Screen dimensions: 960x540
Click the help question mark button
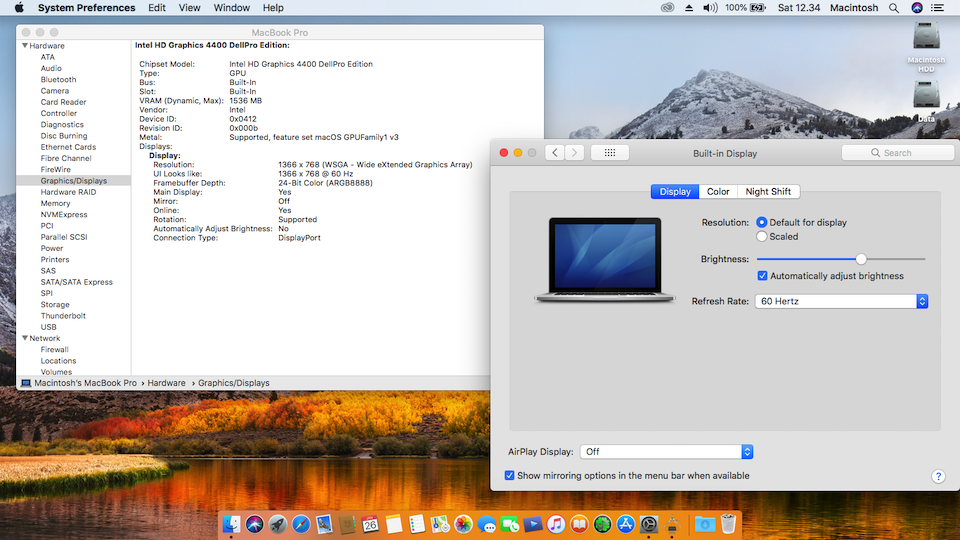click(x=938, y=477)
